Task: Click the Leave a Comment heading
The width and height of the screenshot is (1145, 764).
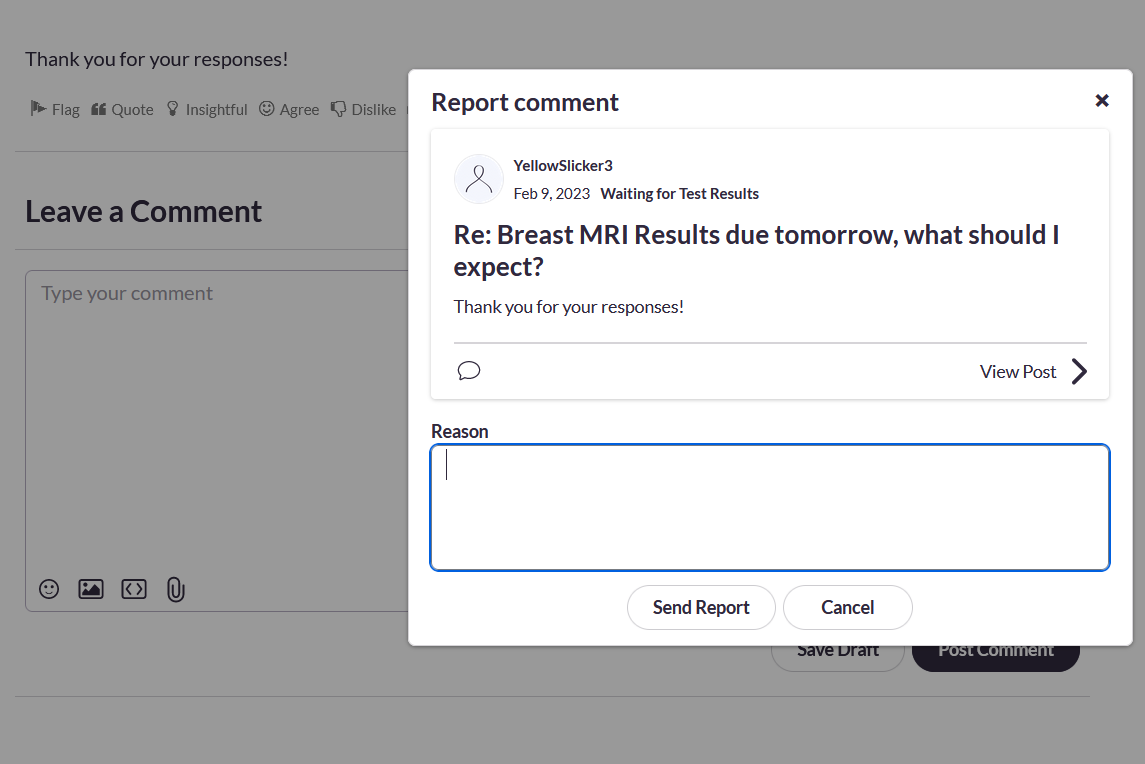Action: click(143, 212)
